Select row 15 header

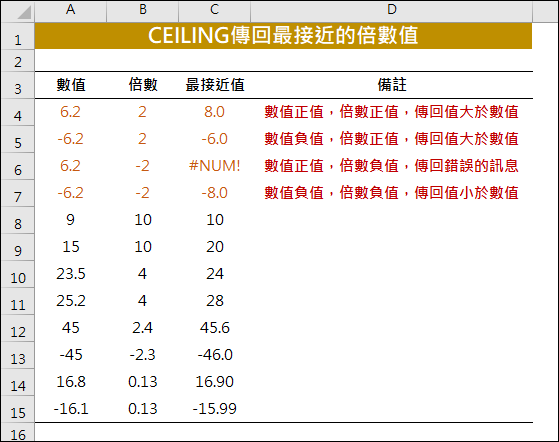[x=17, y=410]
